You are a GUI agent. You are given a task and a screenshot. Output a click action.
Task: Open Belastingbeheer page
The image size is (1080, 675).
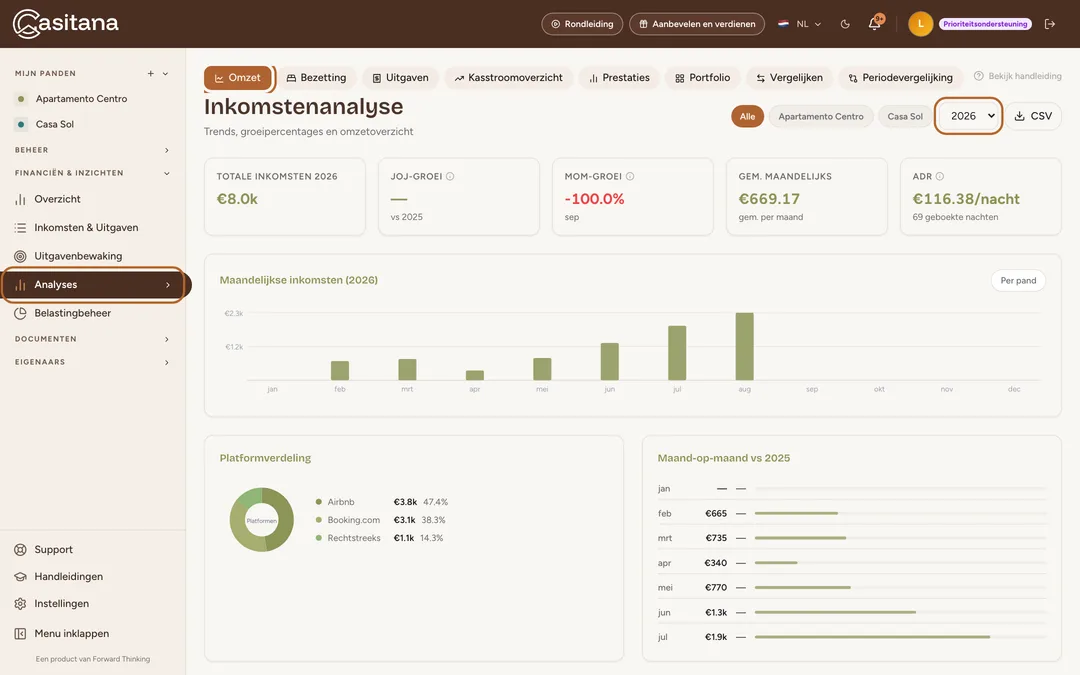(72, 313)
